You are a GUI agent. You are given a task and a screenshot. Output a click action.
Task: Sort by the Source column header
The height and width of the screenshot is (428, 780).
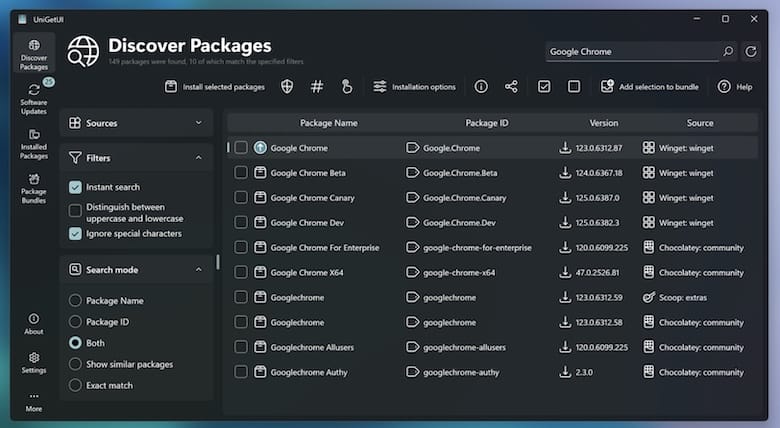(x=700, y=123)
